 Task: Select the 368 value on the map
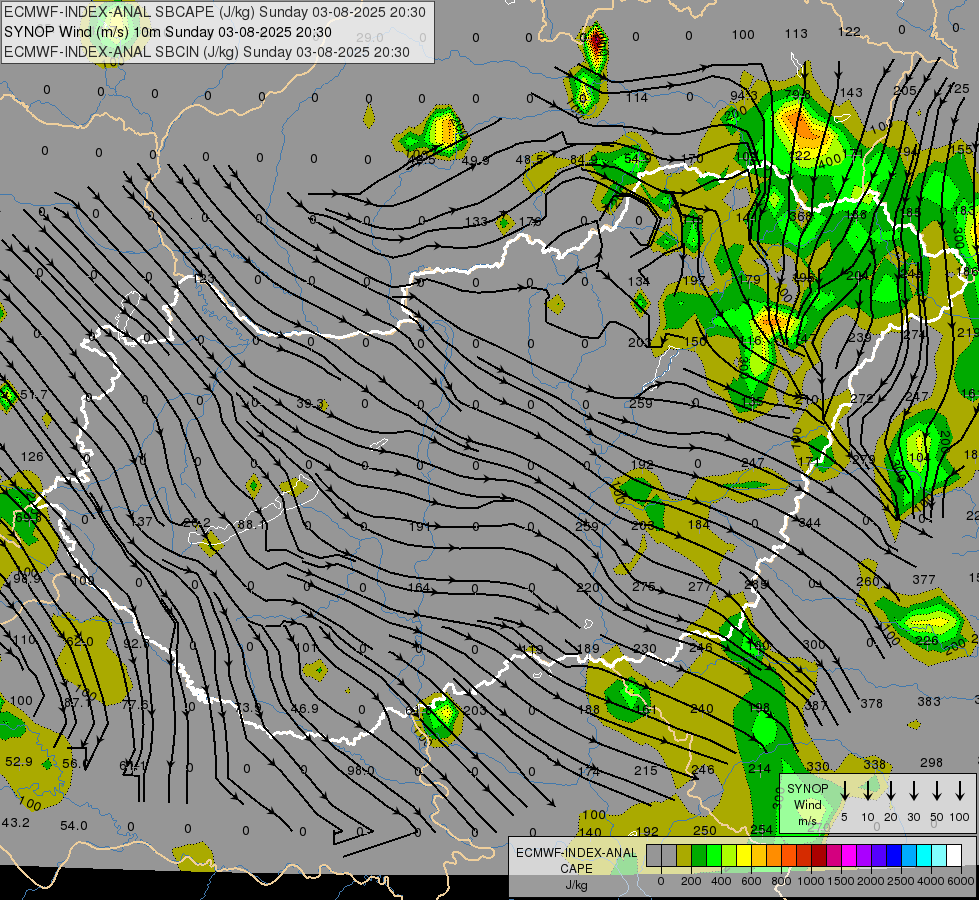click(x=800, y=216)
